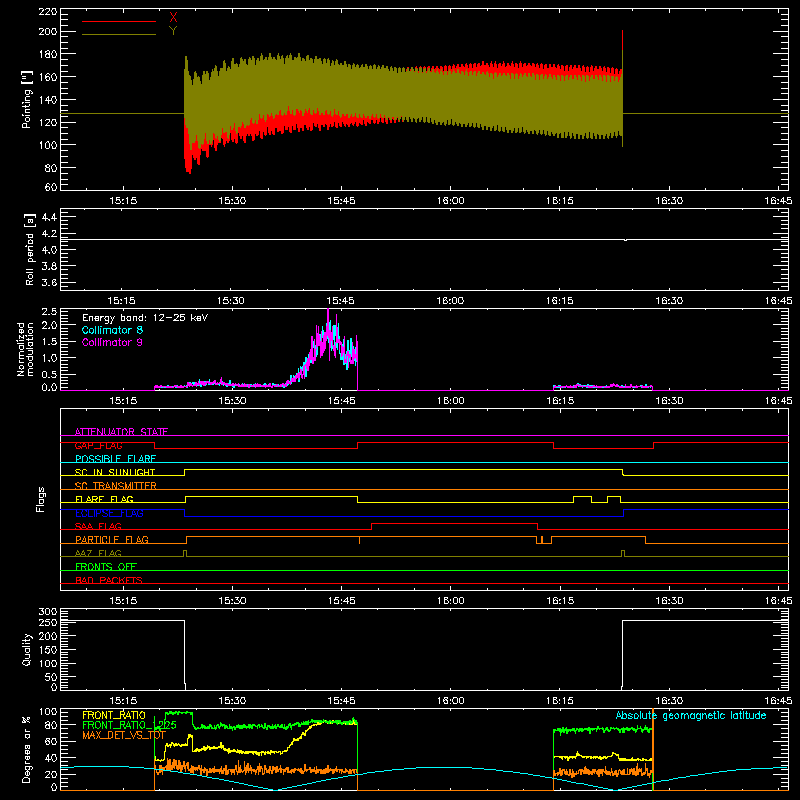
Task: Click the 'Quality' vertical axis title
Action: (x=27, y=649)
